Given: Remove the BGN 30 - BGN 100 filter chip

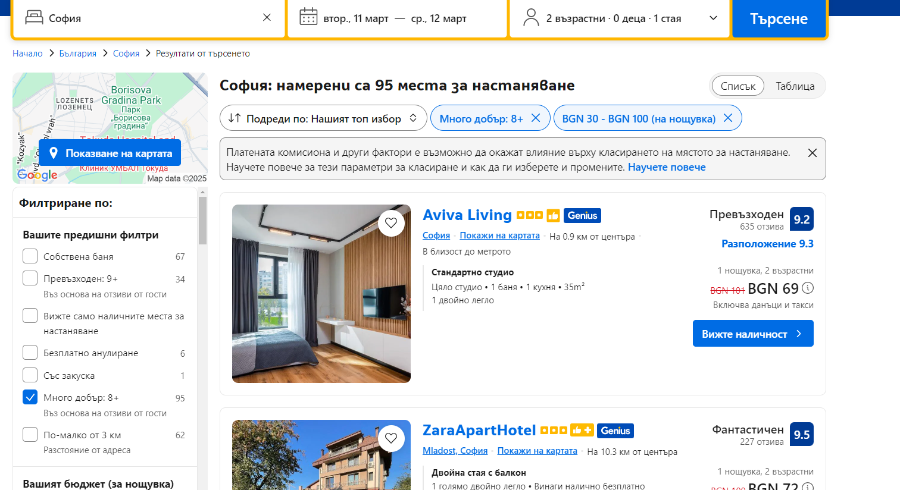Looking at the screenshot, I should click(x=728, y=118).
